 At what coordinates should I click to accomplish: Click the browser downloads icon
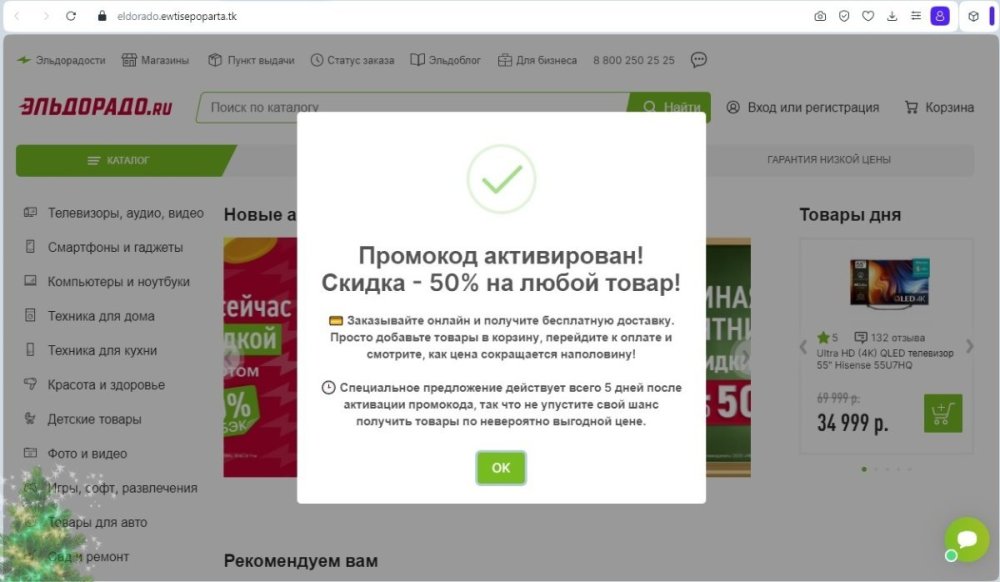(x=892, y=16)
